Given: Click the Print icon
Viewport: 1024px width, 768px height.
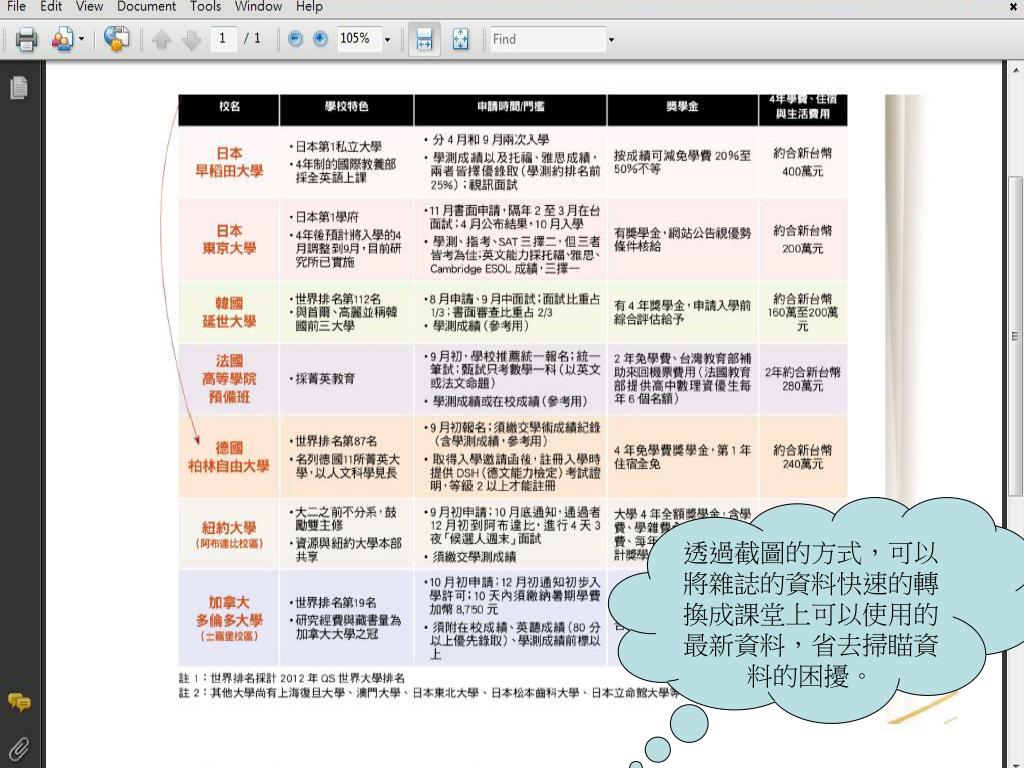Looking at the screenshot, I should coord(26,39).
